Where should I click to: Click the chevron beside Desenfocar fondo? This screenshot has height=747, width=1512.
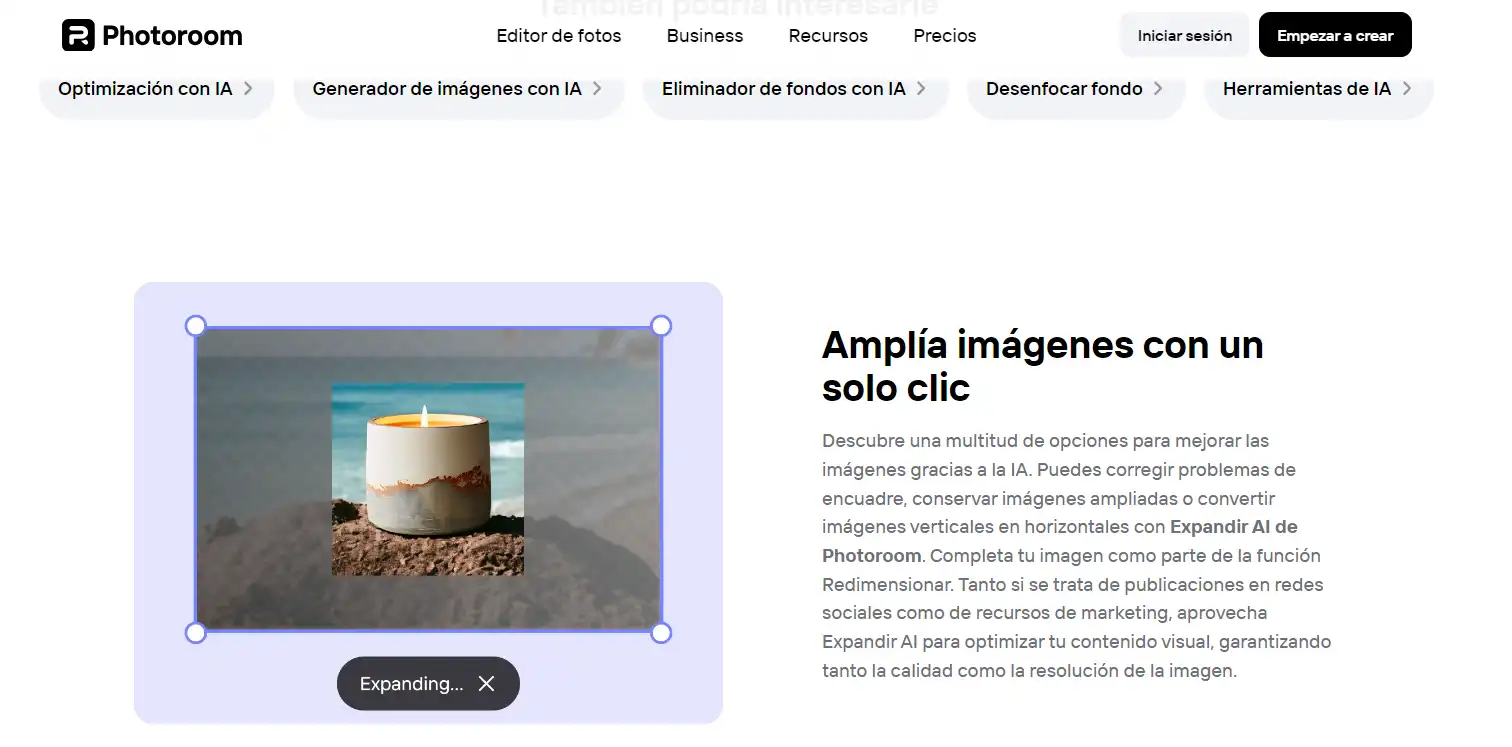(x=1158, y=88)
